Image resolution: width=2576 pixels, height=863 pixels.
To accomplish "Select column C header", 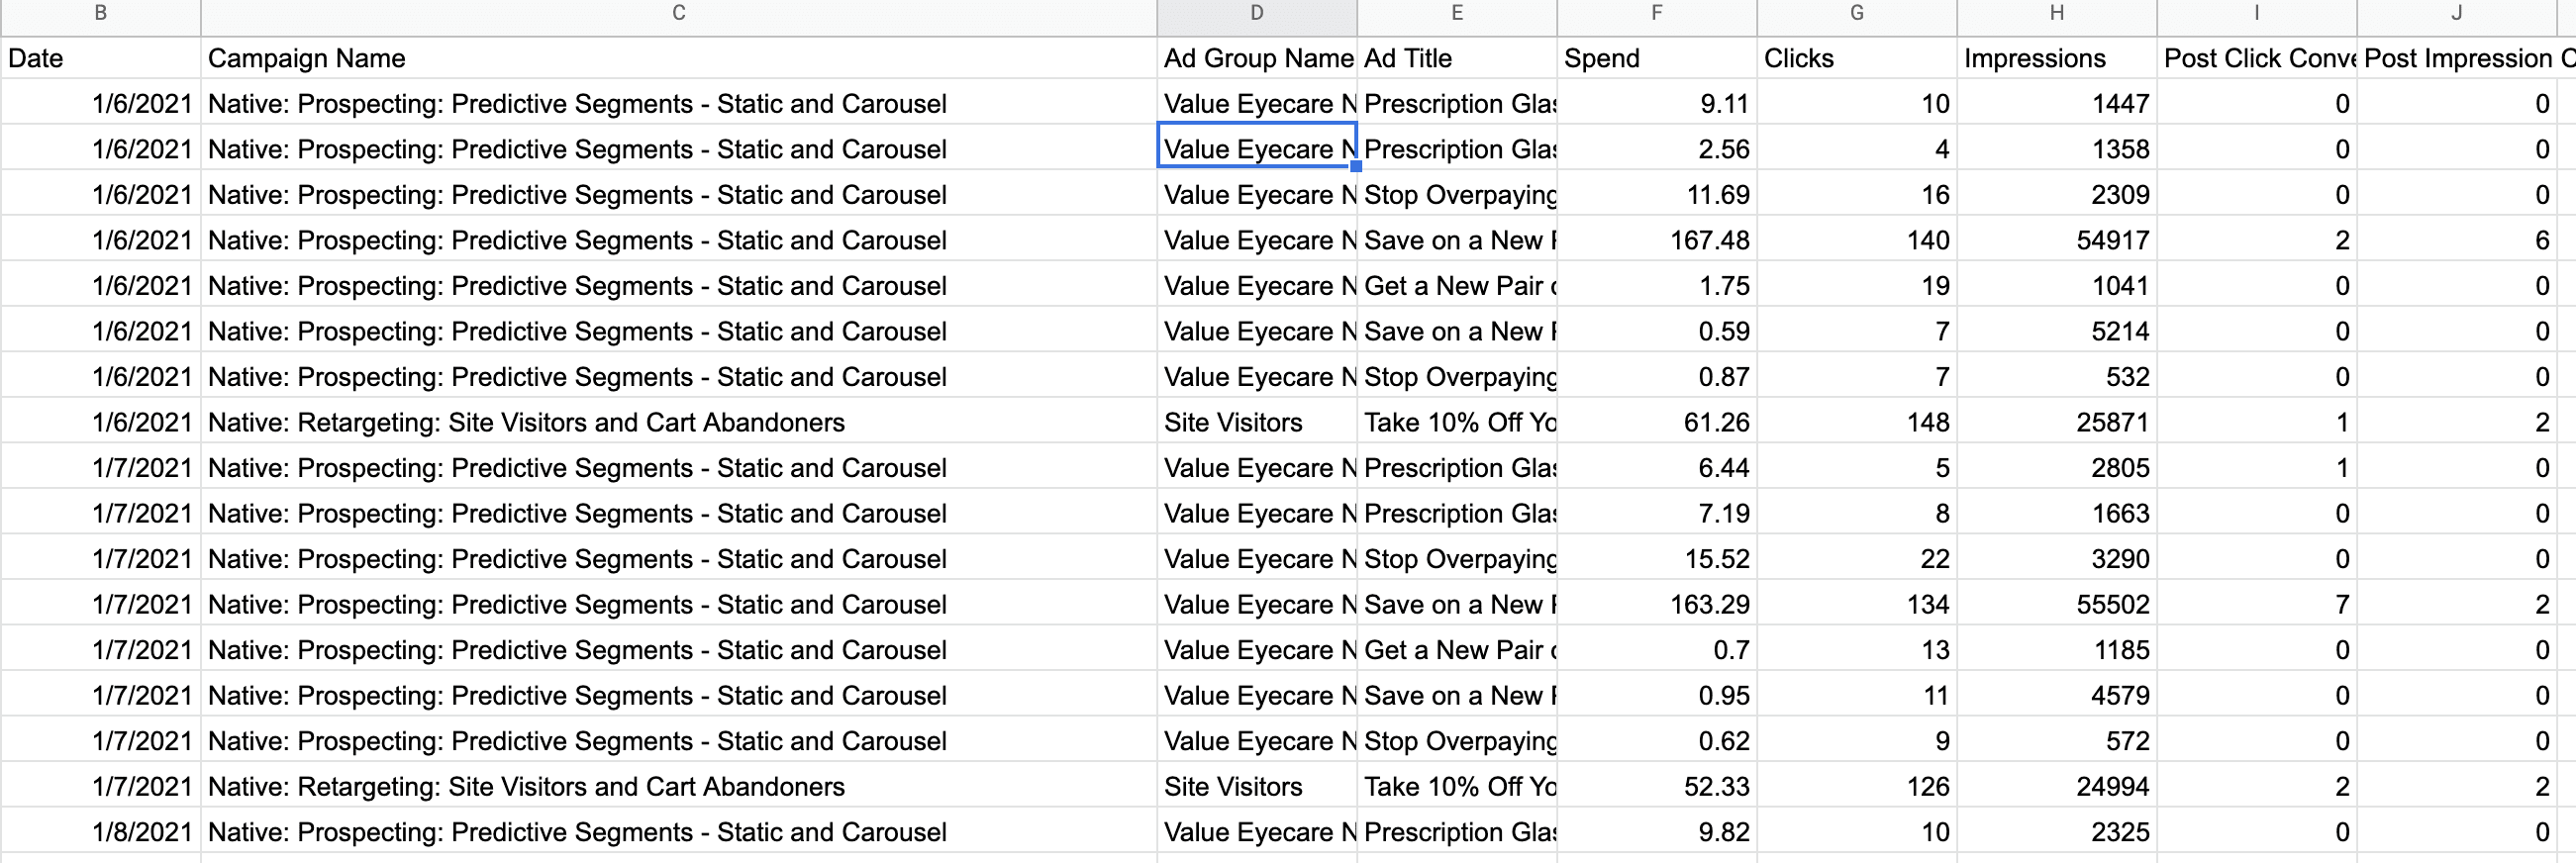I will click(678, 14).
